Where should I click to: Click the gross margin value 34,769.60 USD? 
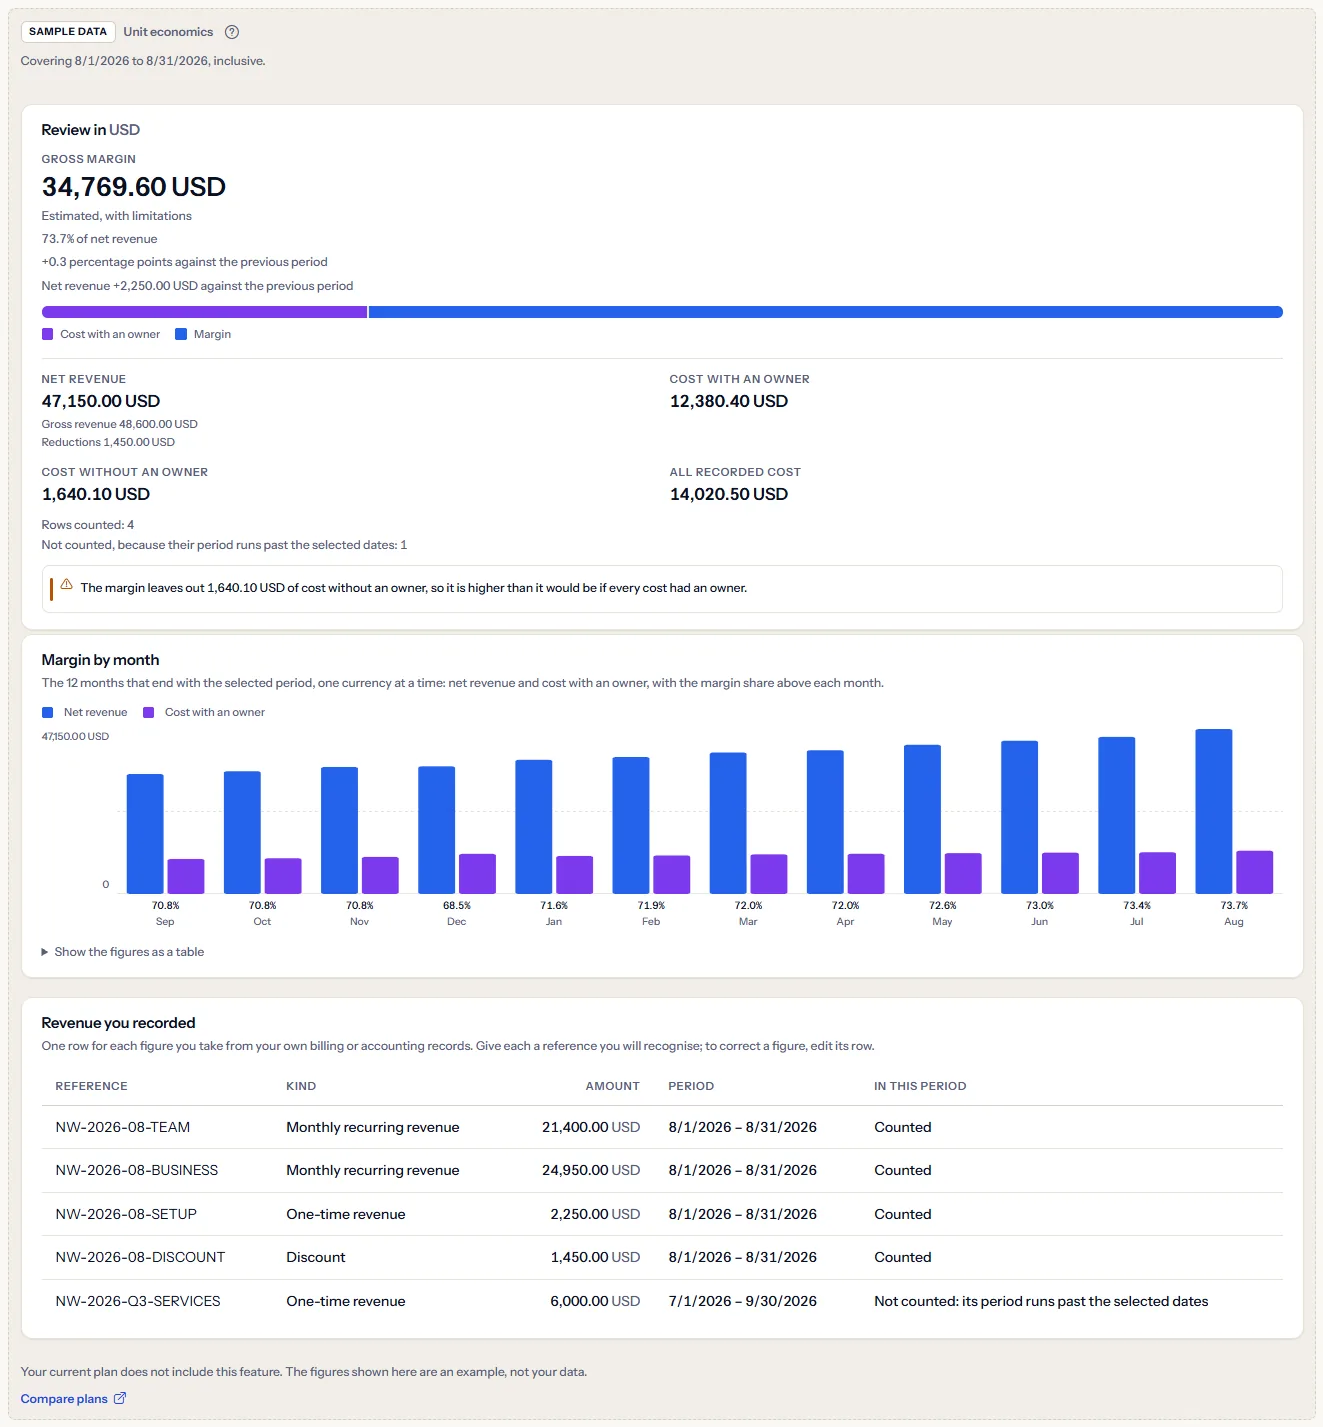pos(134,187)
